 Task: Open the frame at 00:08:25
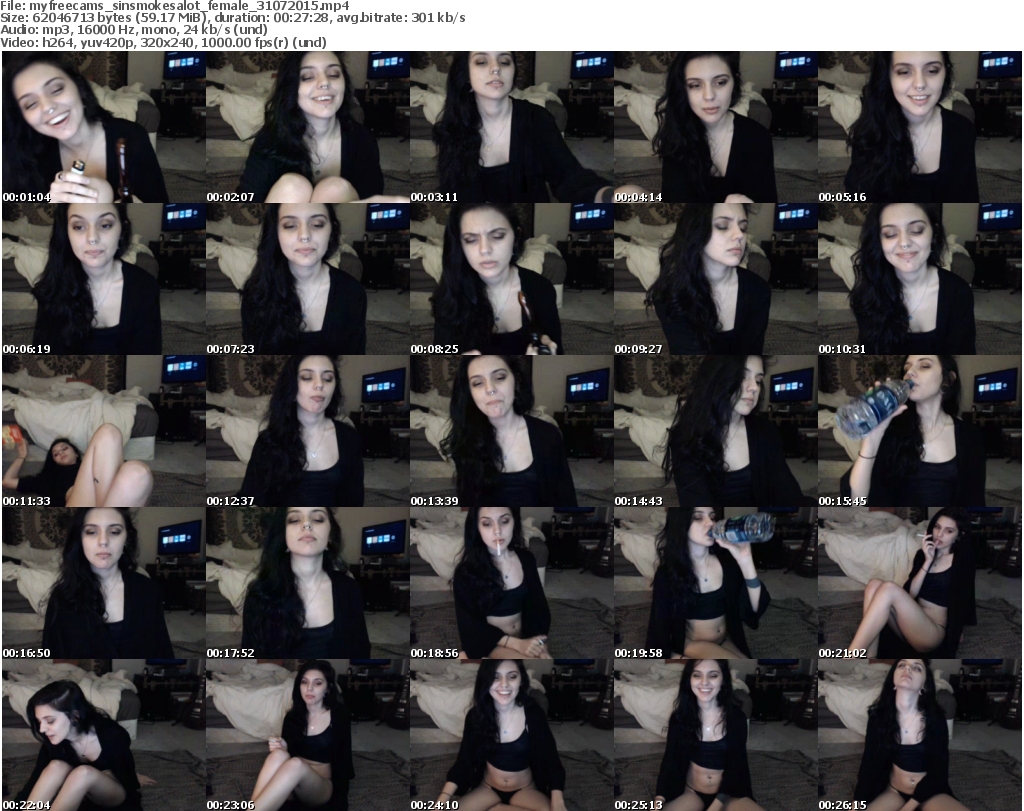coord(511,279)
